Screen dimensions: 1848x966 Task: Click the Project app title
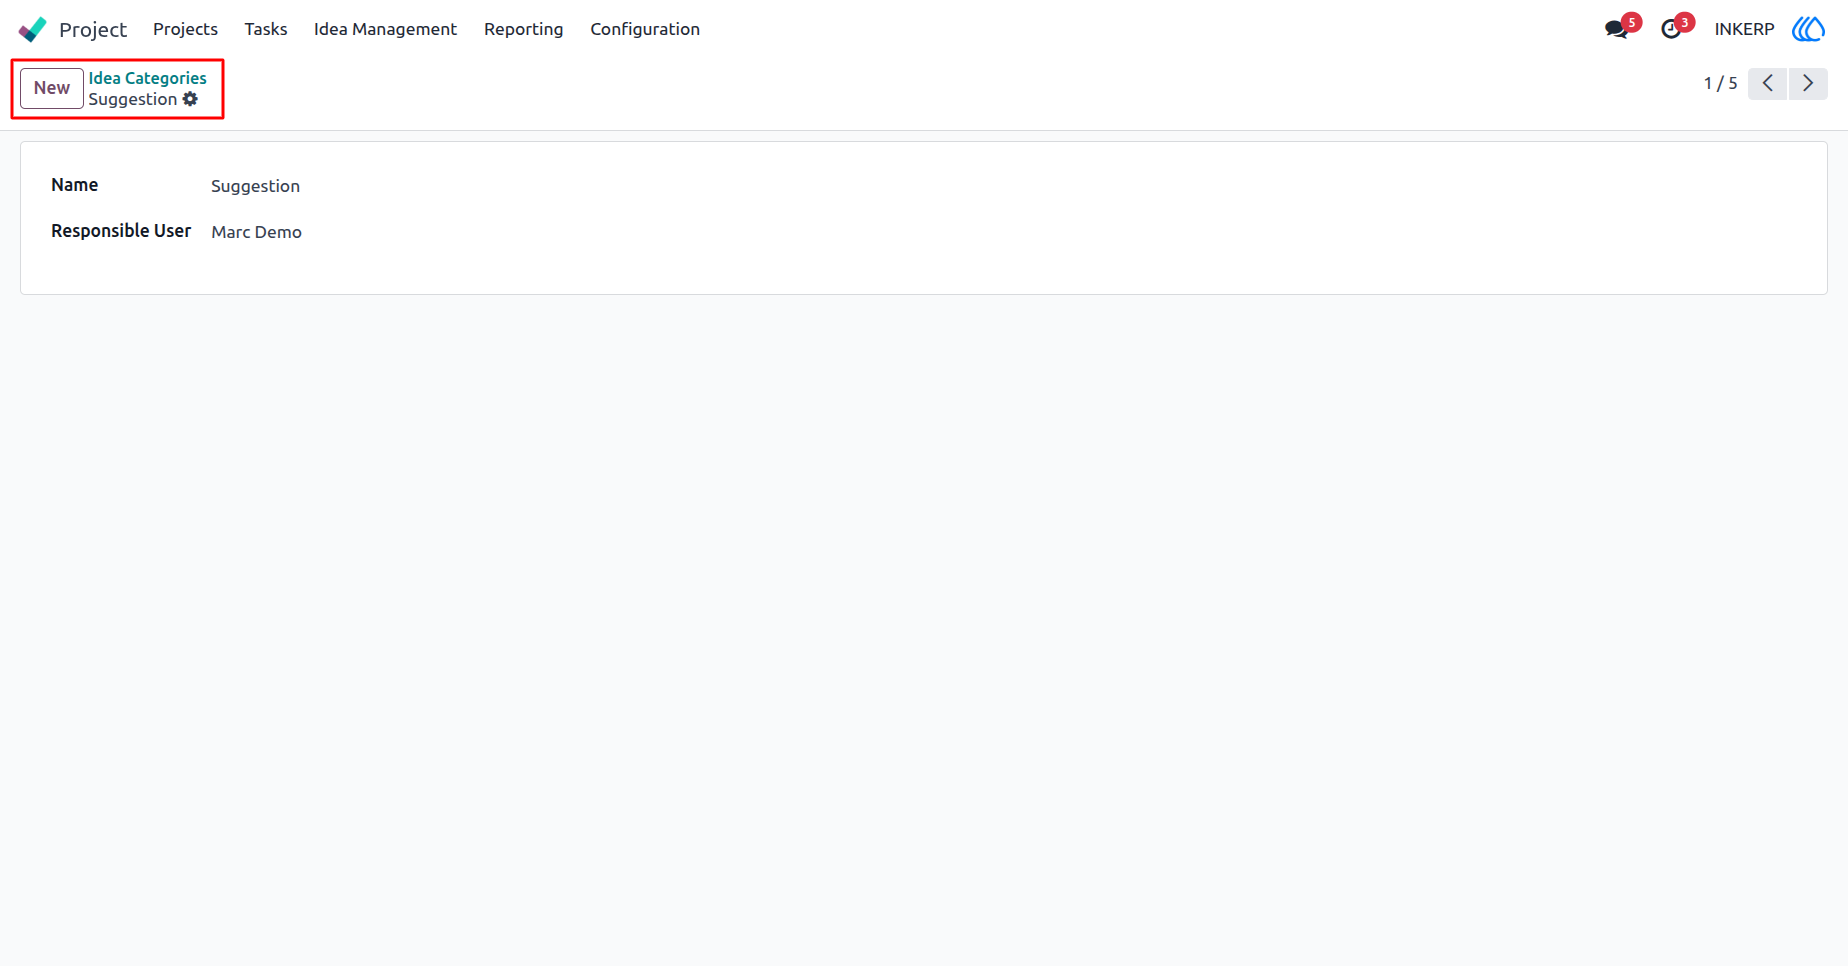93,29
